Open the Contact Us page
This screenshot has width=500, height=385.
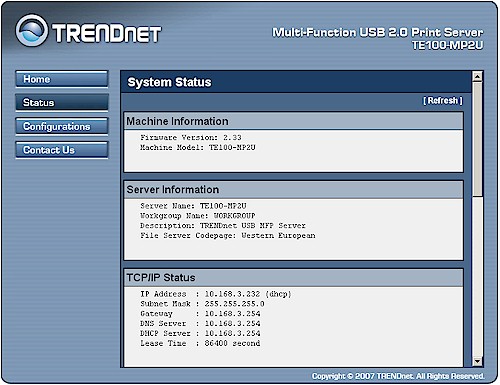[62, 150]
